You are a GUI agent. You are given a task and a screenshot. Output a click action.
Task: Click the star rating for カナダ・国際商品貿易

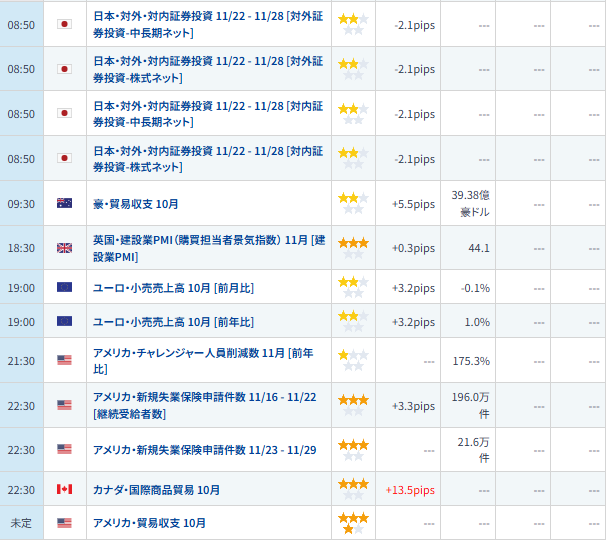coord(352,490)
